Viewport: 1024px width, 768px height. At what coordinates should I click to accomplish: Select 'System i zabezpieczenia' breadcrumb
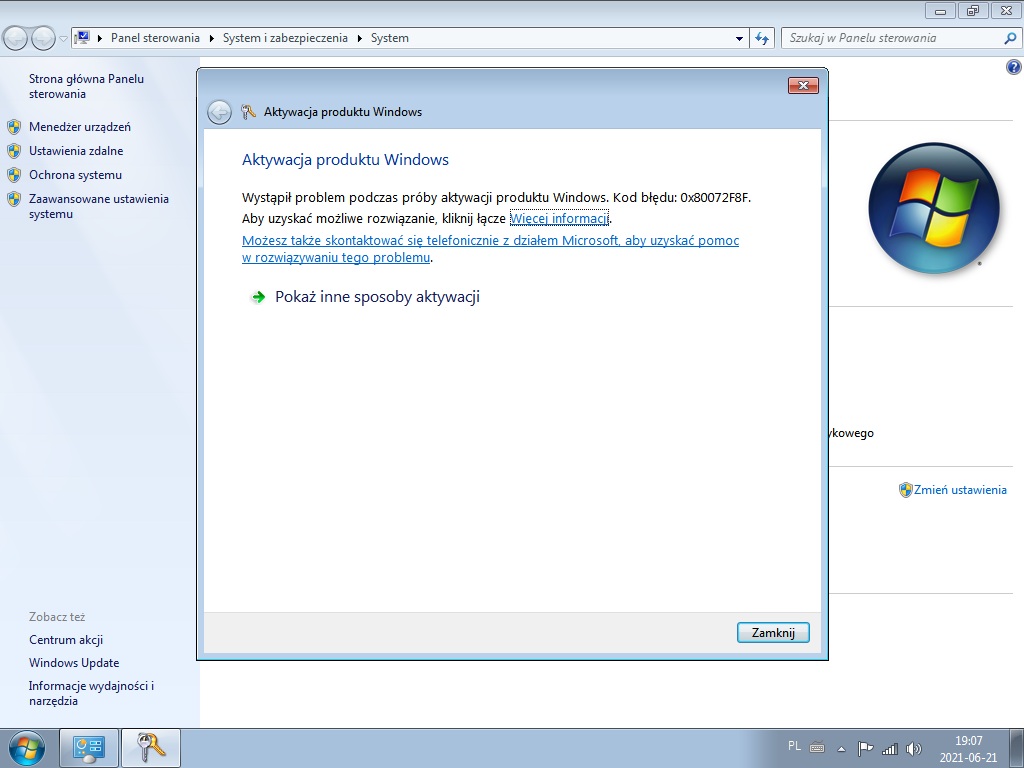point(285,38)
